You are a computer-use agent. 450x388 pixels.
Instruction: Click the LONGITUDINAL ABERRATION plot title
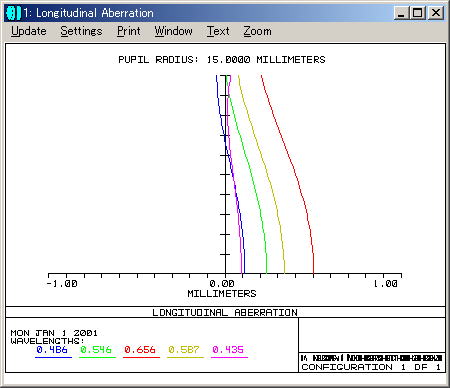[x=225, y=312]
